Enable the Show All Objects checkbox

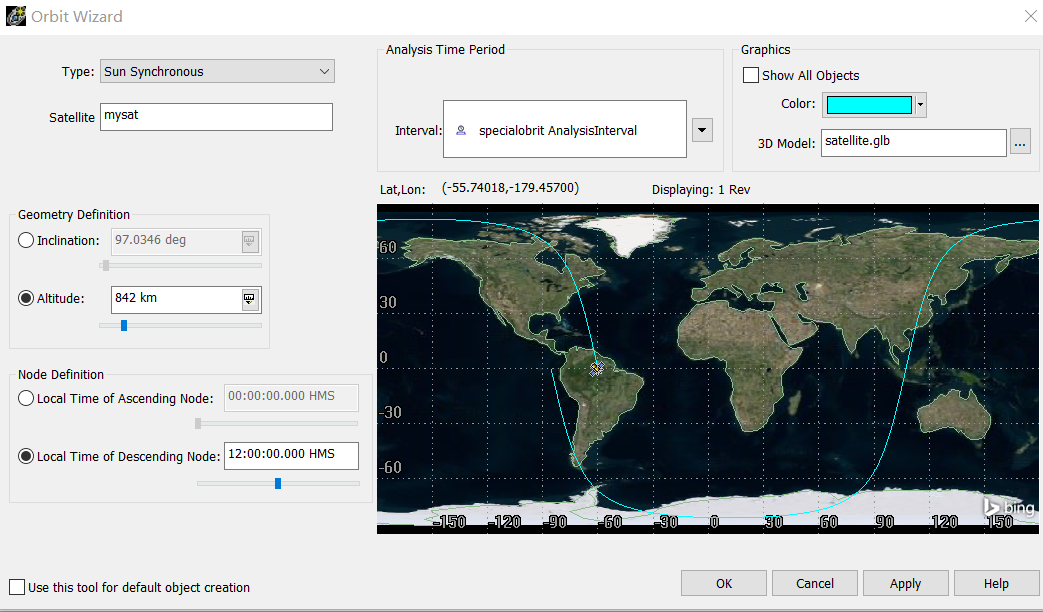750,75
